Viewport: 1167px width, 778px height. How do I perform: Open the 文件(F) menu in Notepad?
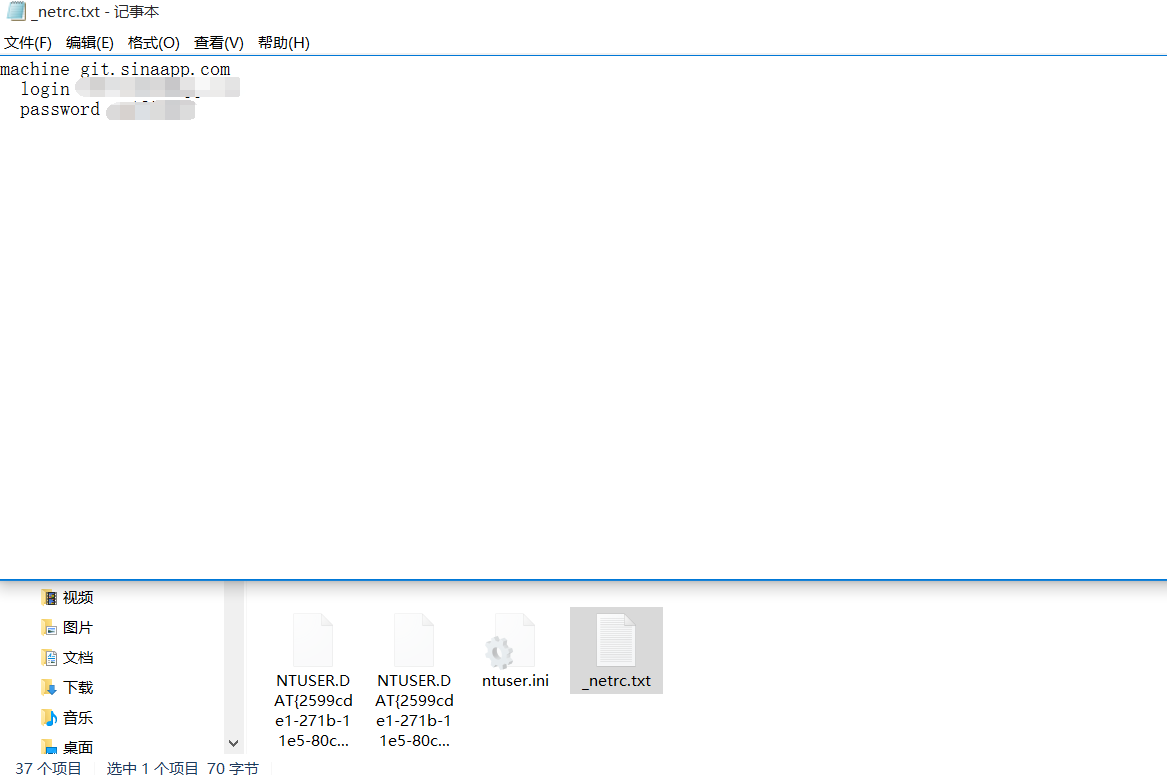pyautogui.click(x=28, y=43)
